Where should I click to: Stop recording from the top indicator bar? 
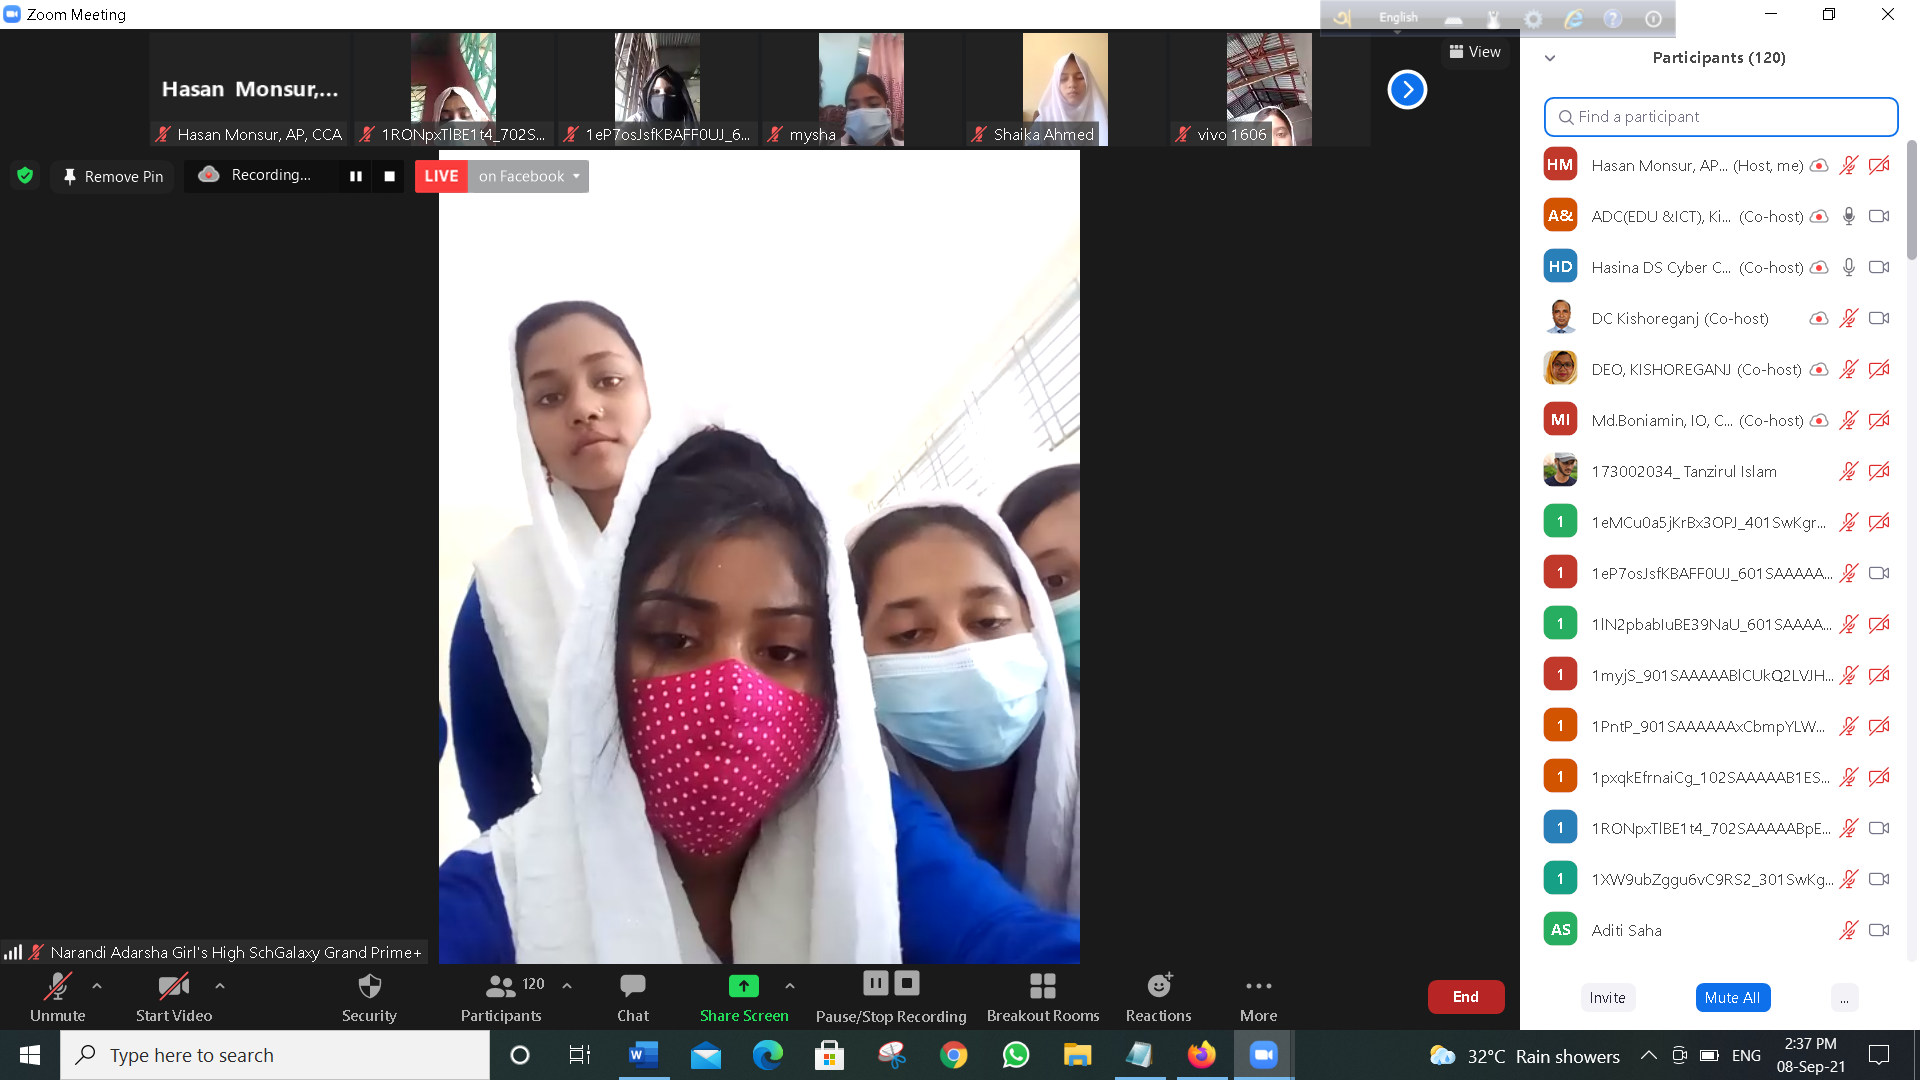point(389,176)
